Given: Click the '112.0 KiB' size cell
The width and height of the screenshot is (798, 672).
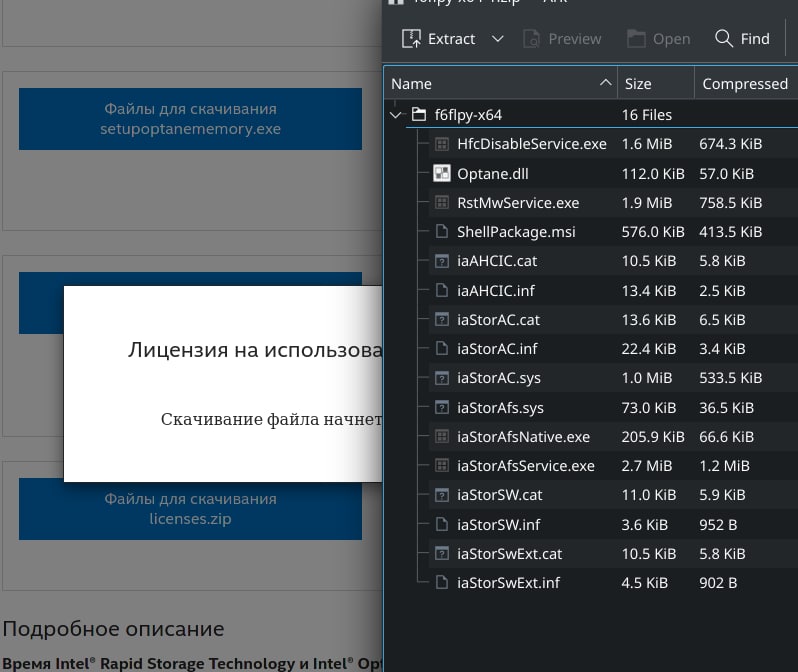Looking at the screenshot, I should coord(653,174).
